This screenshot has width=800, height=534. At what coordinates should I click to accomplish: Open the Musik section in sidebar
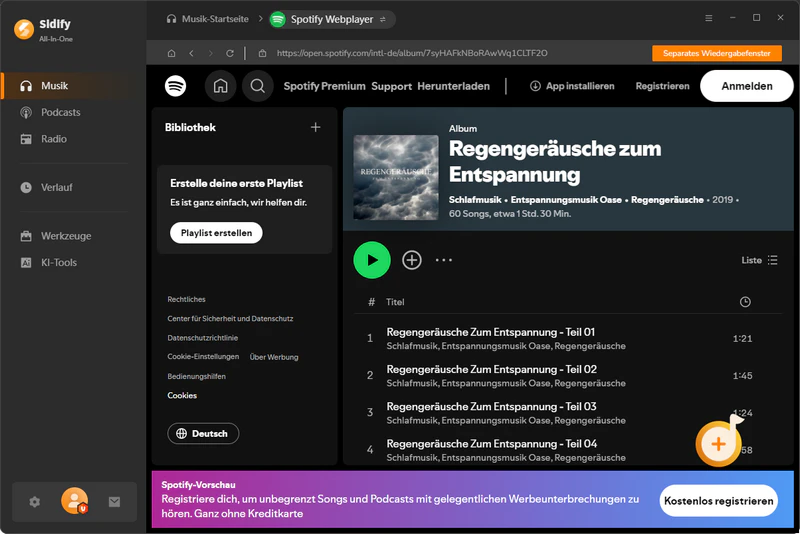pyautogui.click(x=66, y=86)
